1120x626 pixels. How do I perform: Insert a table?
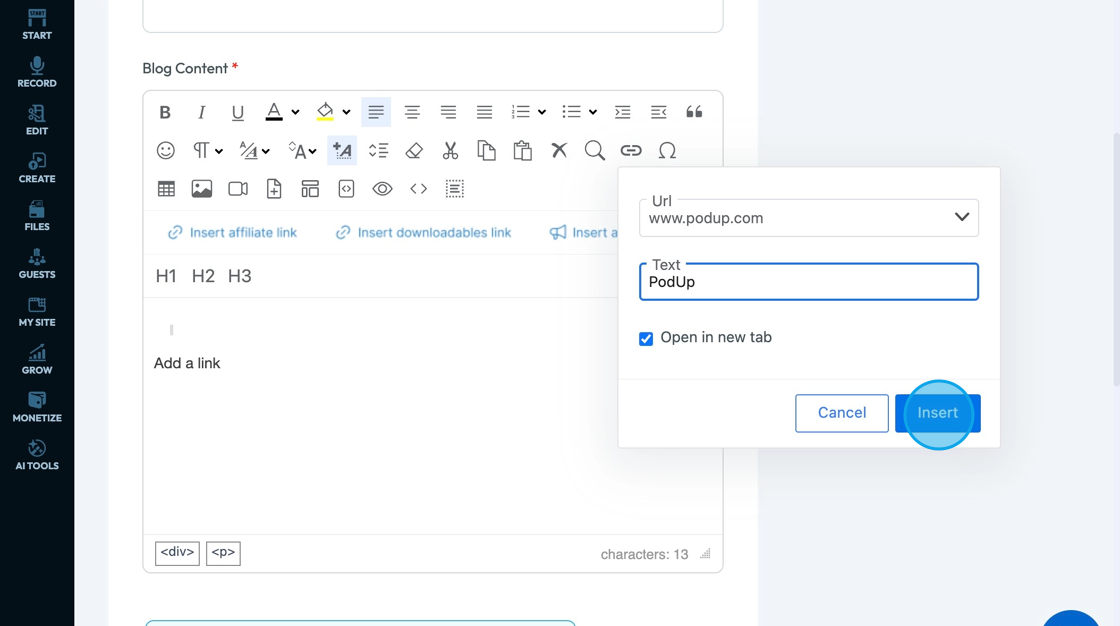[x=166, y=189]
